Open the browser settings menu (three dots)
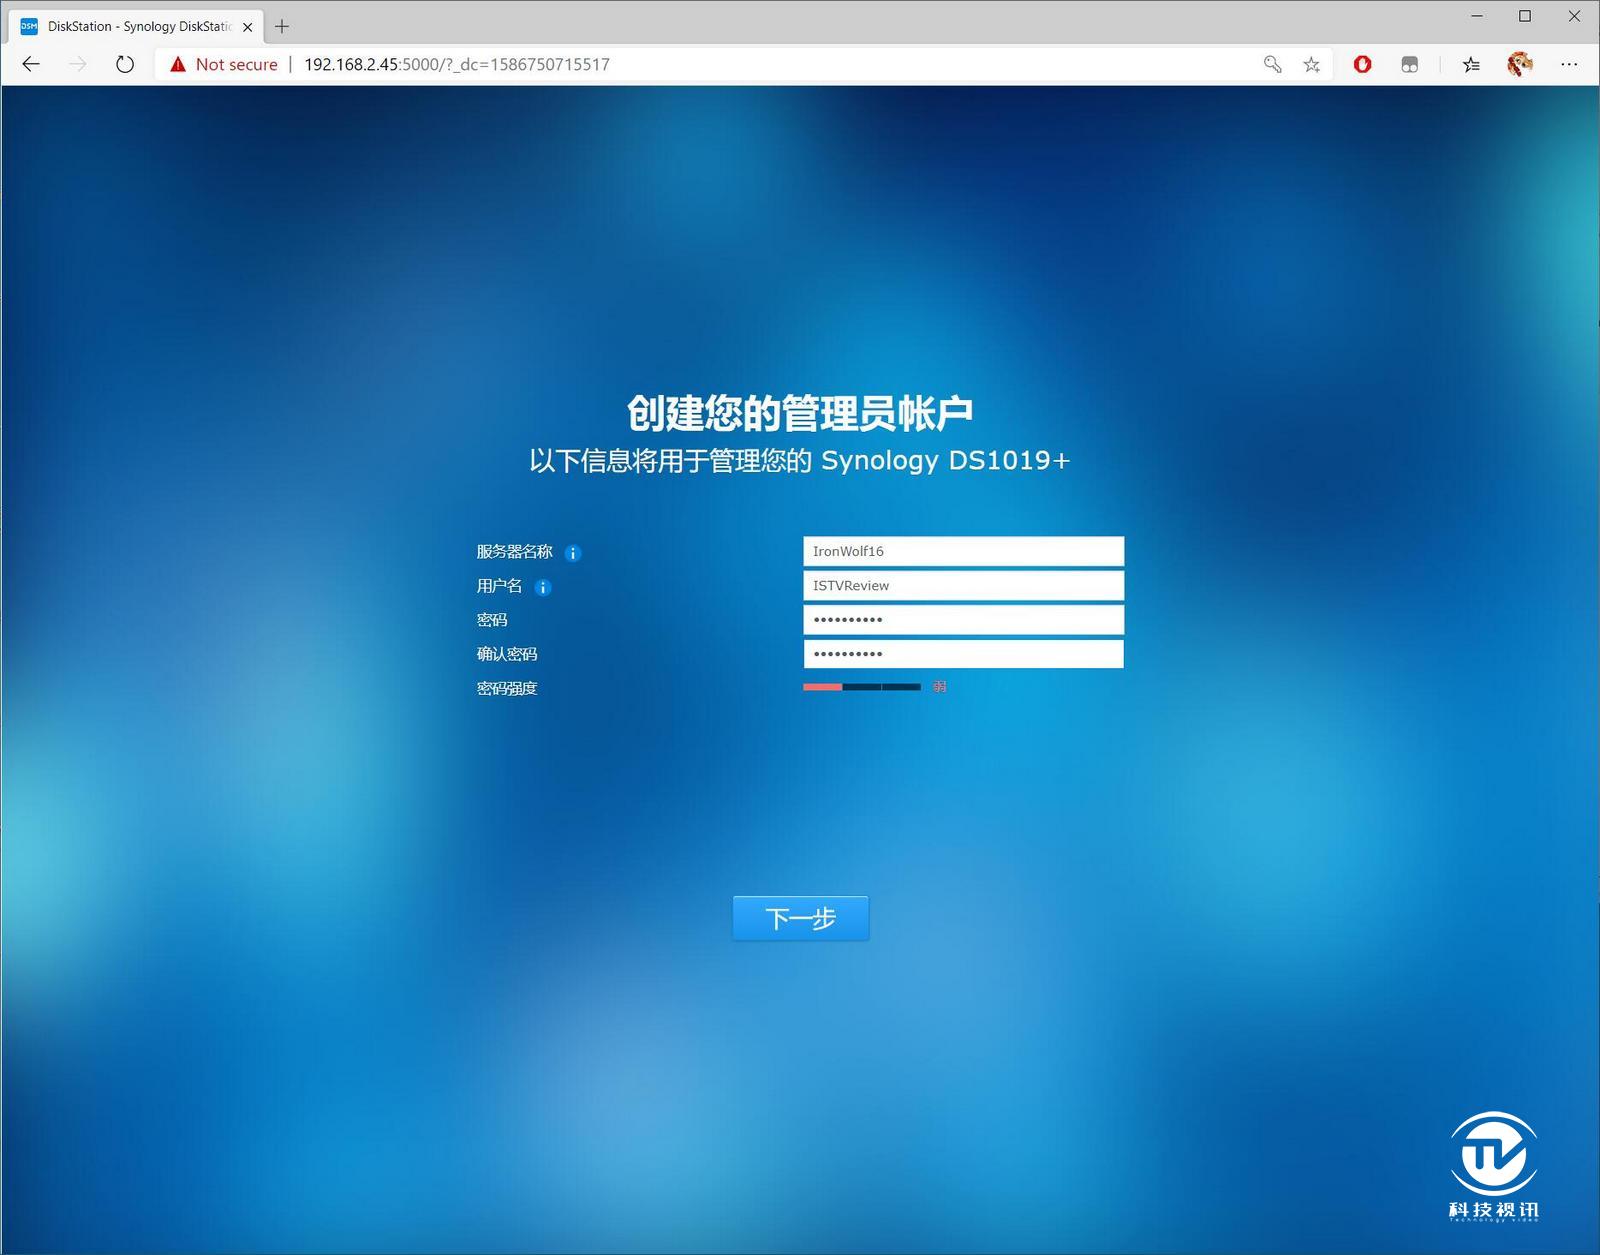 pos(1569,64)
